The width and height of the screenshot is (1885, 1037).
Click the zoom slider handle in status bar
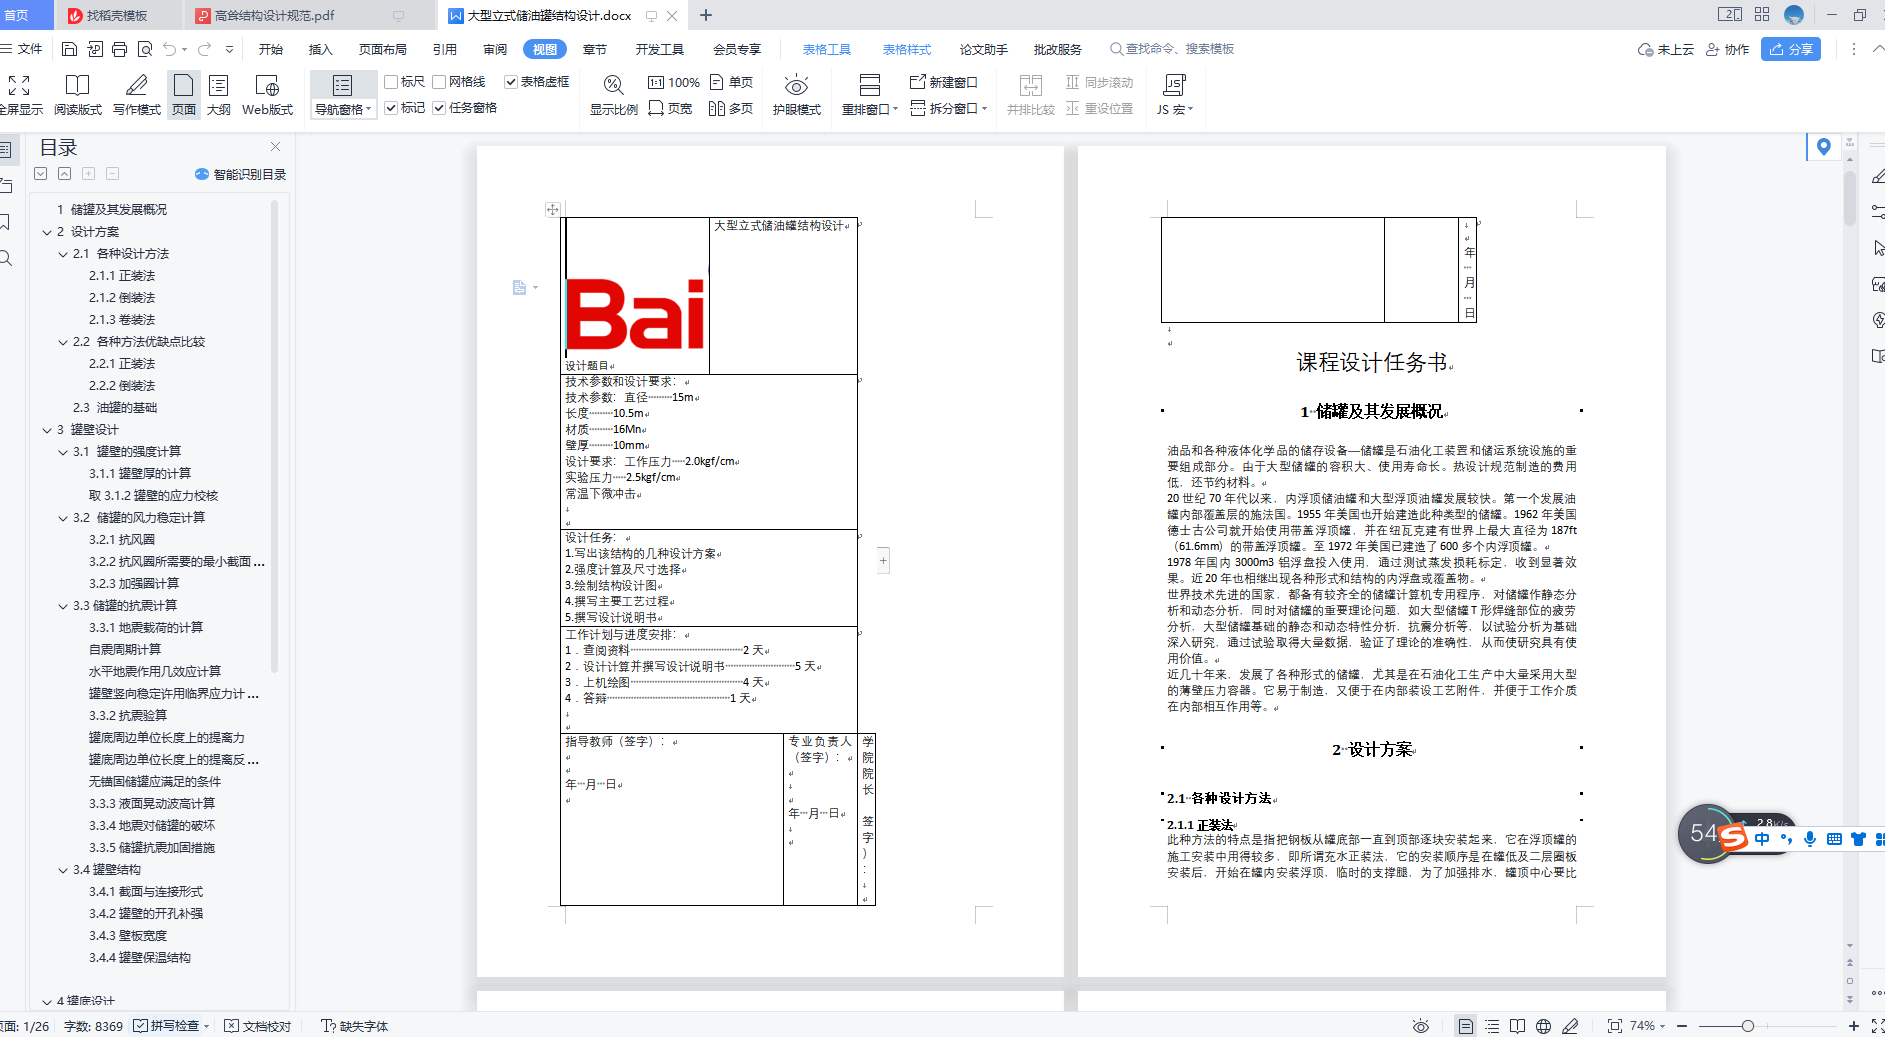(x=1747, y=1026)
